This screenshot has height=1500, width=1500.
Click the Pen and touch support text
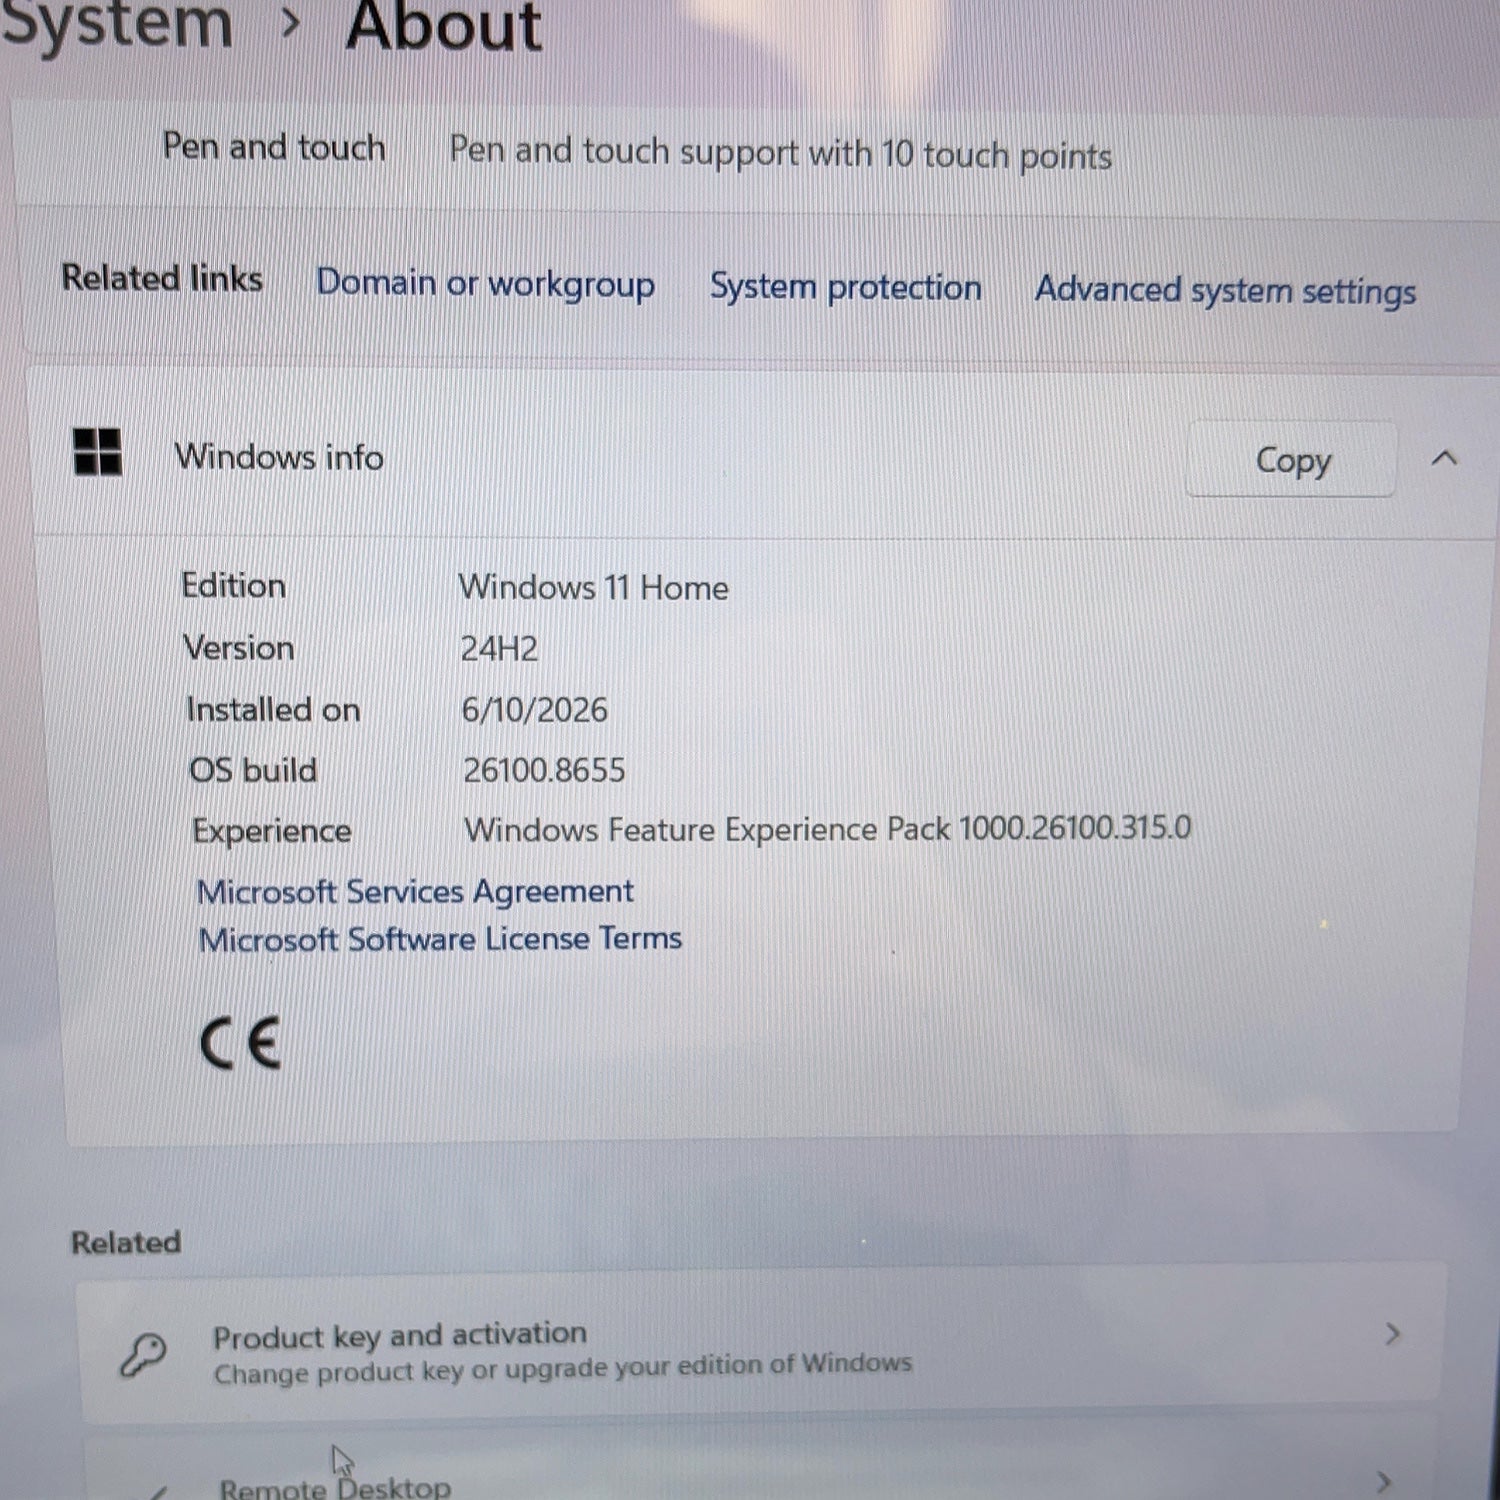(780, 153)
